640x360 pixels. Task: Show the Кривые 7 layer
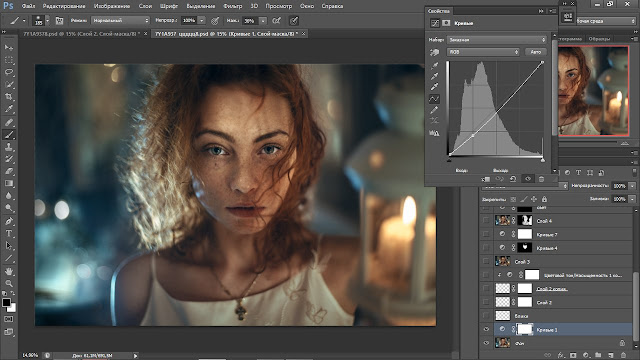pos(486,234)
